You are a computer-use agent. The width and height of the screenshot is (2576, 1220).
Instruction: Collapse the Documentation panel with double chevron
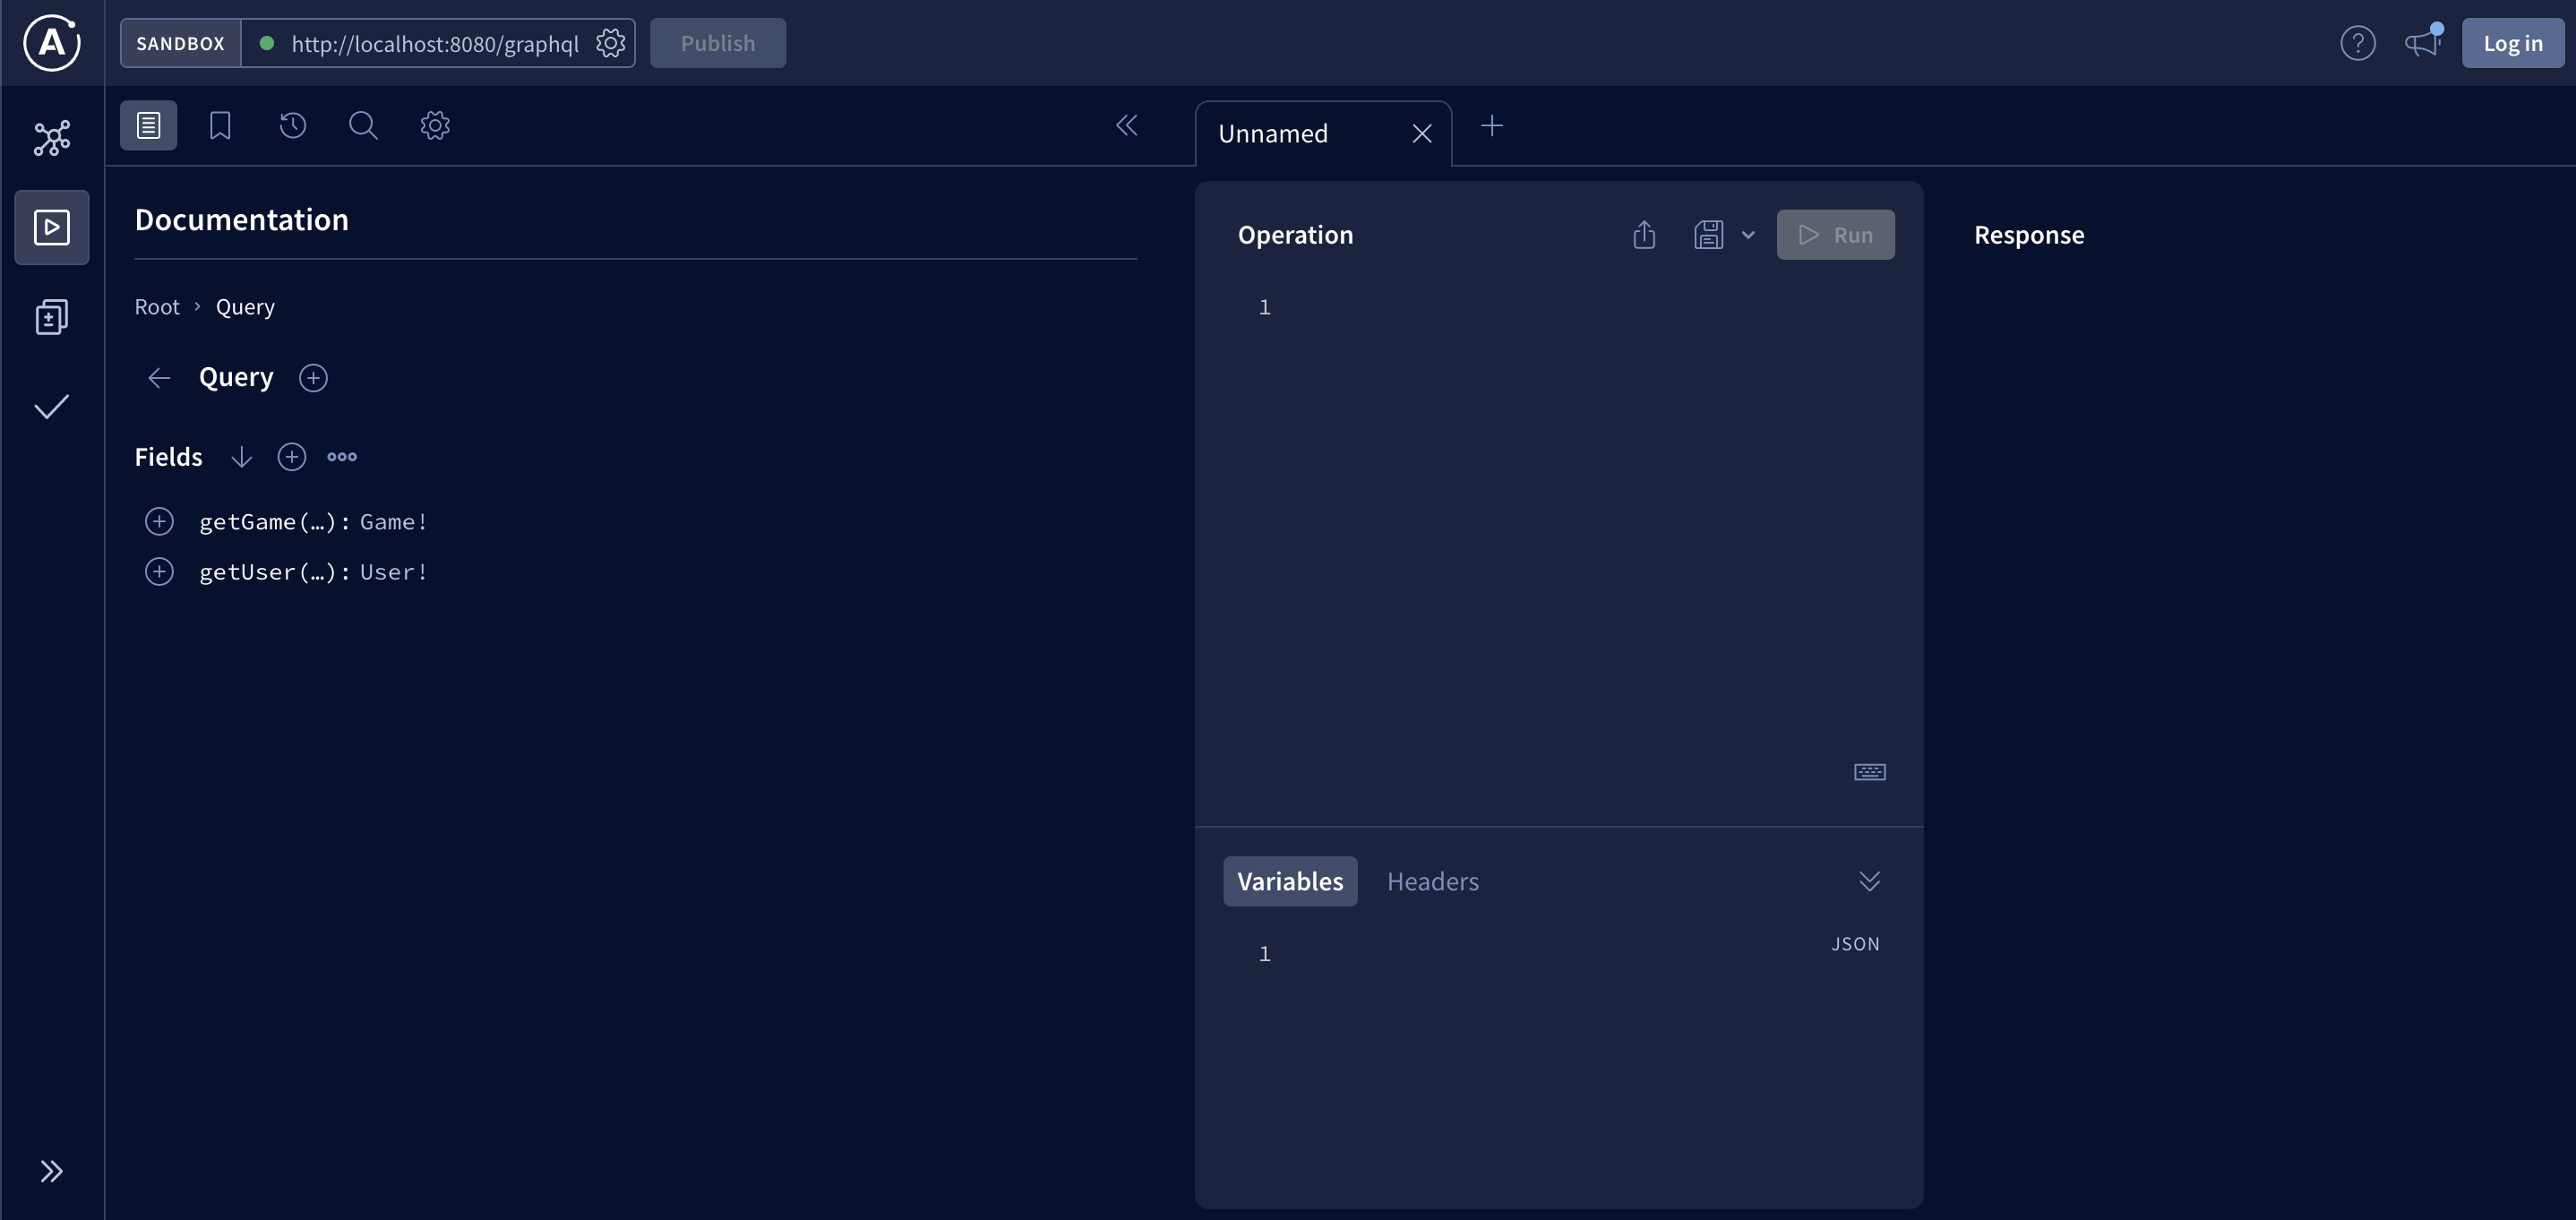(x=1126, y=125)
